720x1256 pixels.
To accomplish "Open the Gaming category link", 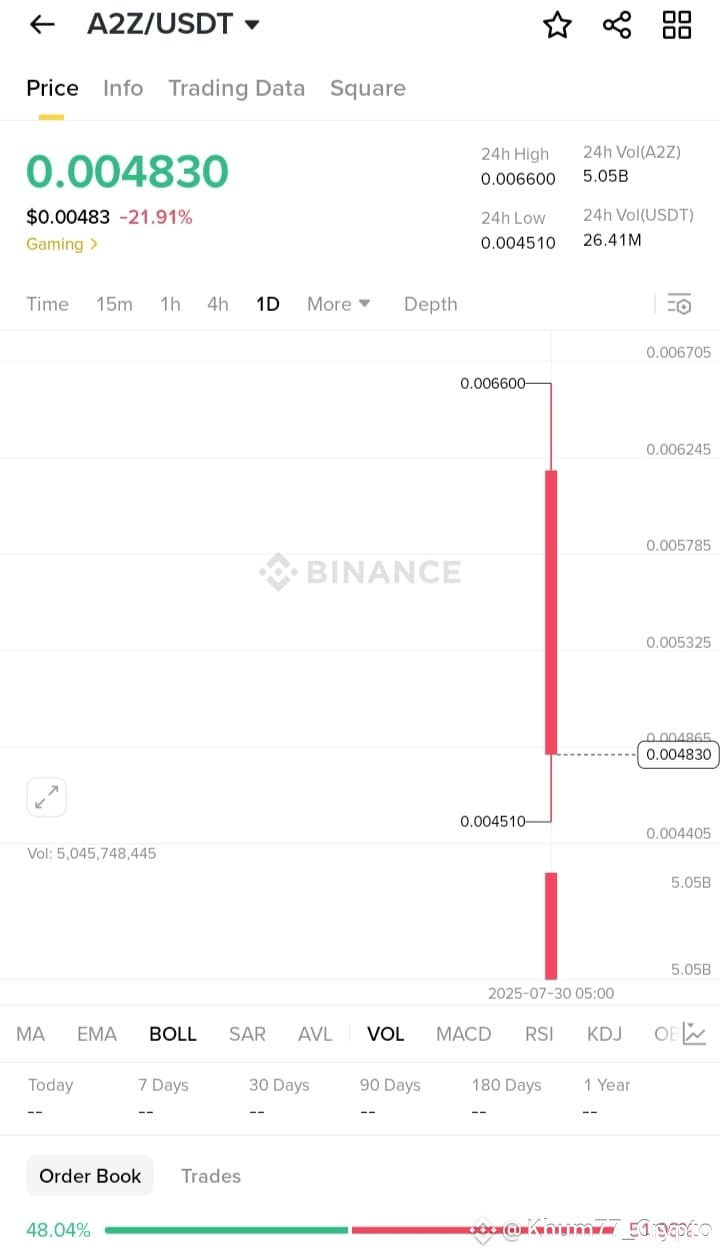I will tap(62, 243).
